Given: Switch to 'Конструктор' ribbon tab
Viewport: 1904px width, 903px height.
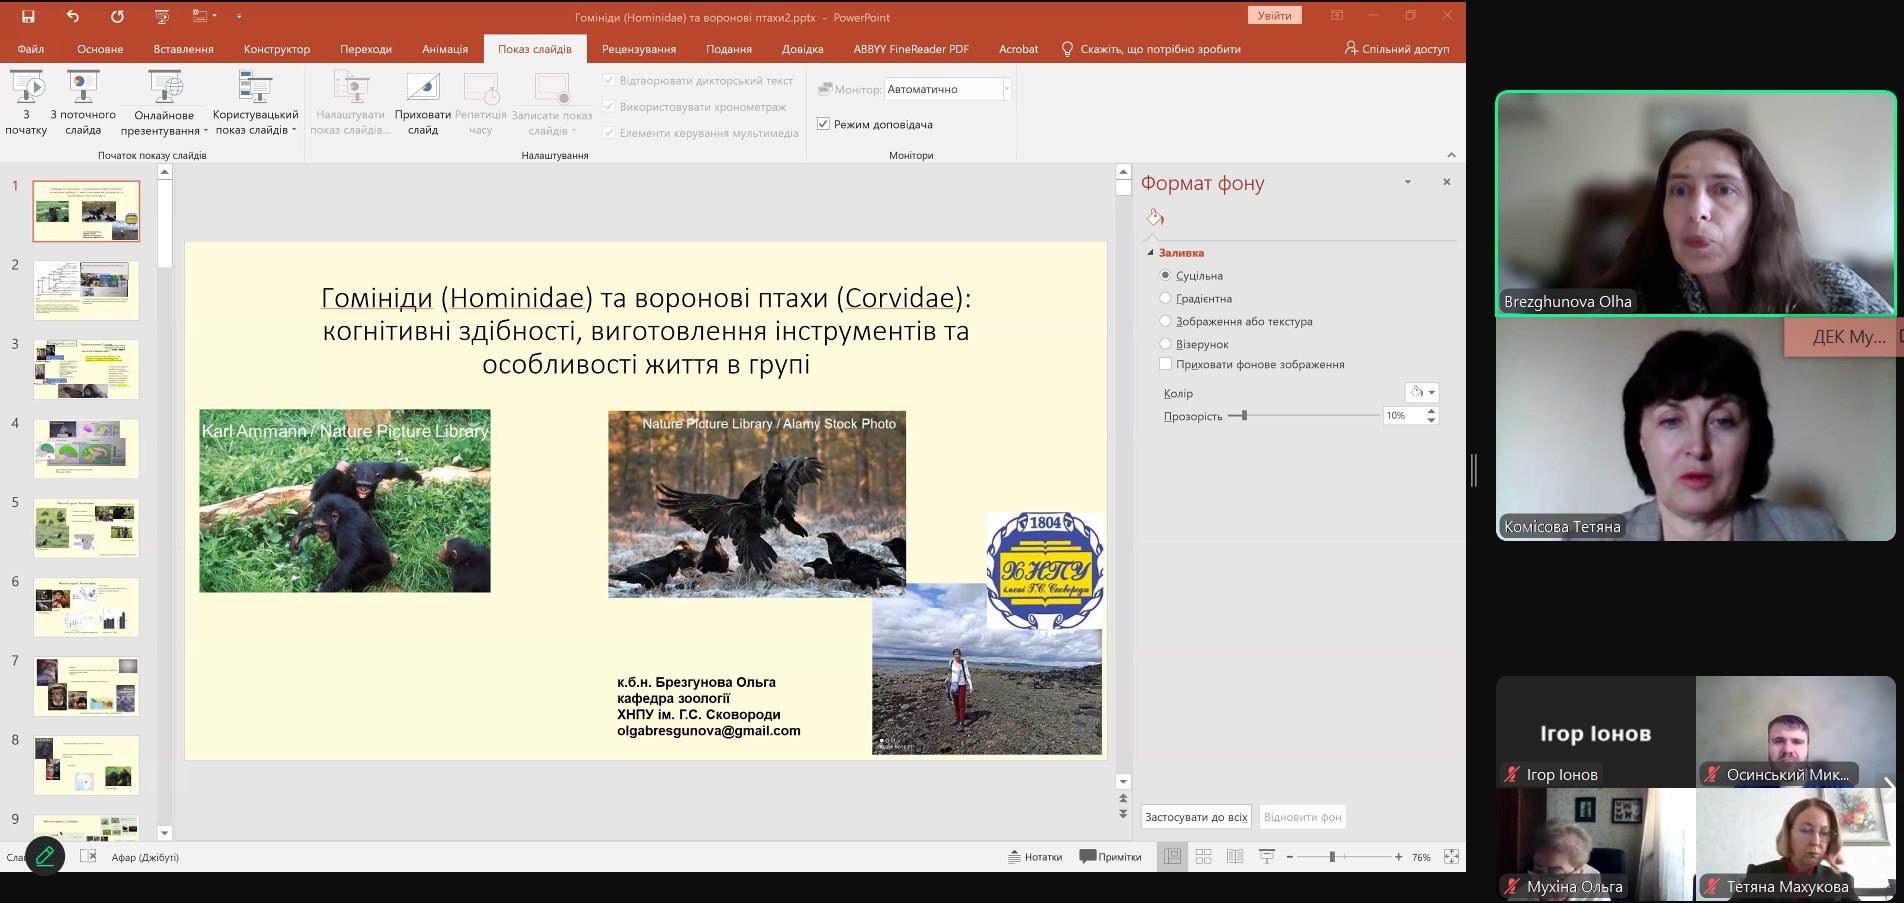Looking at the screenshot, I should (x=277, y=49).
